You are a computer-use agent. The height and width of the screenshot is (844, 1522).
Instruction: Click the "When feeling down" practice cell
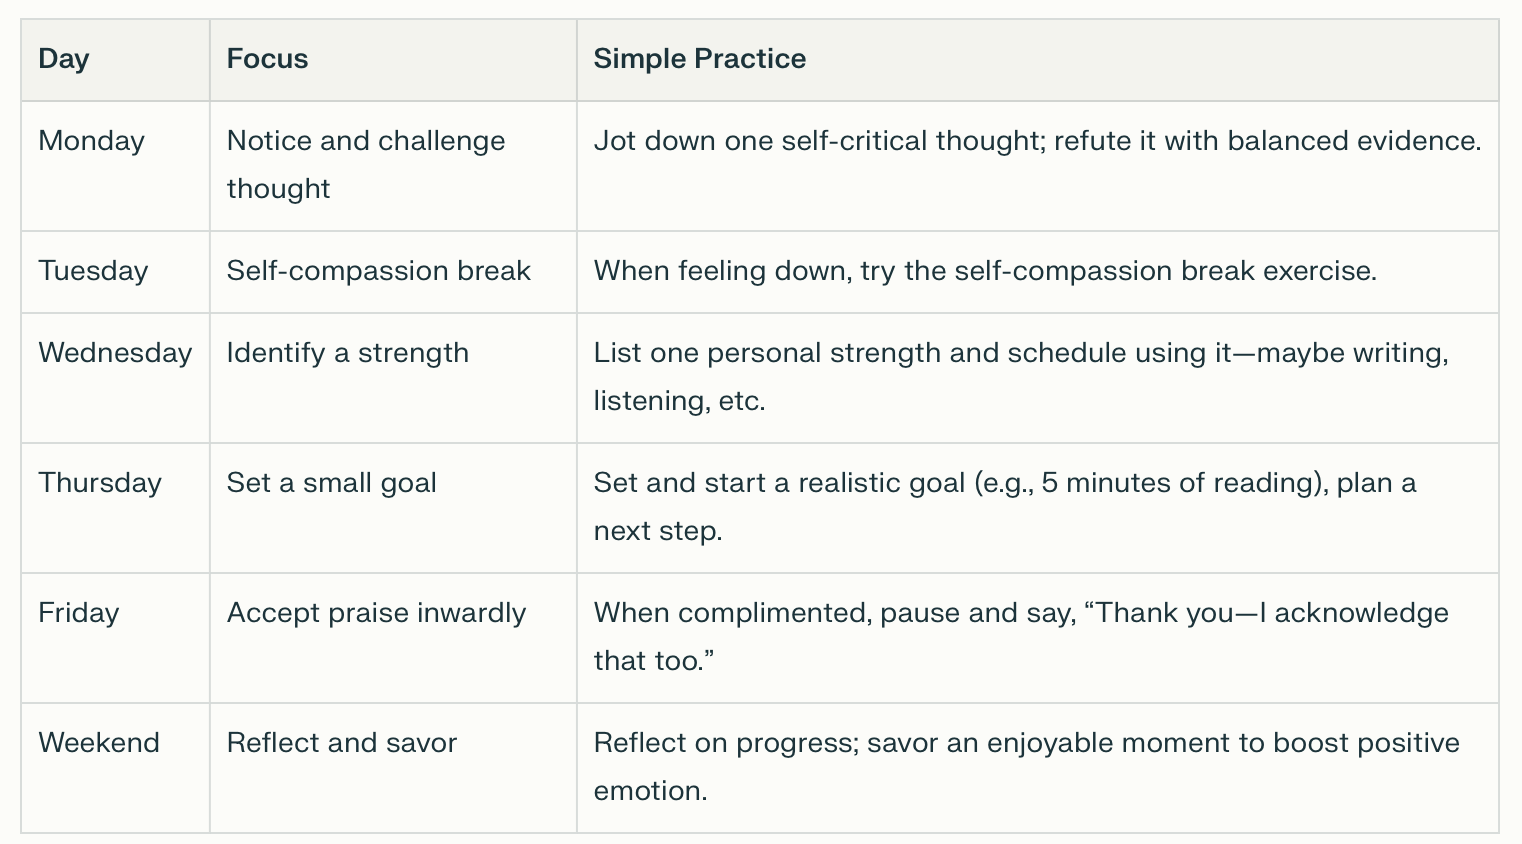pos(984,271)
